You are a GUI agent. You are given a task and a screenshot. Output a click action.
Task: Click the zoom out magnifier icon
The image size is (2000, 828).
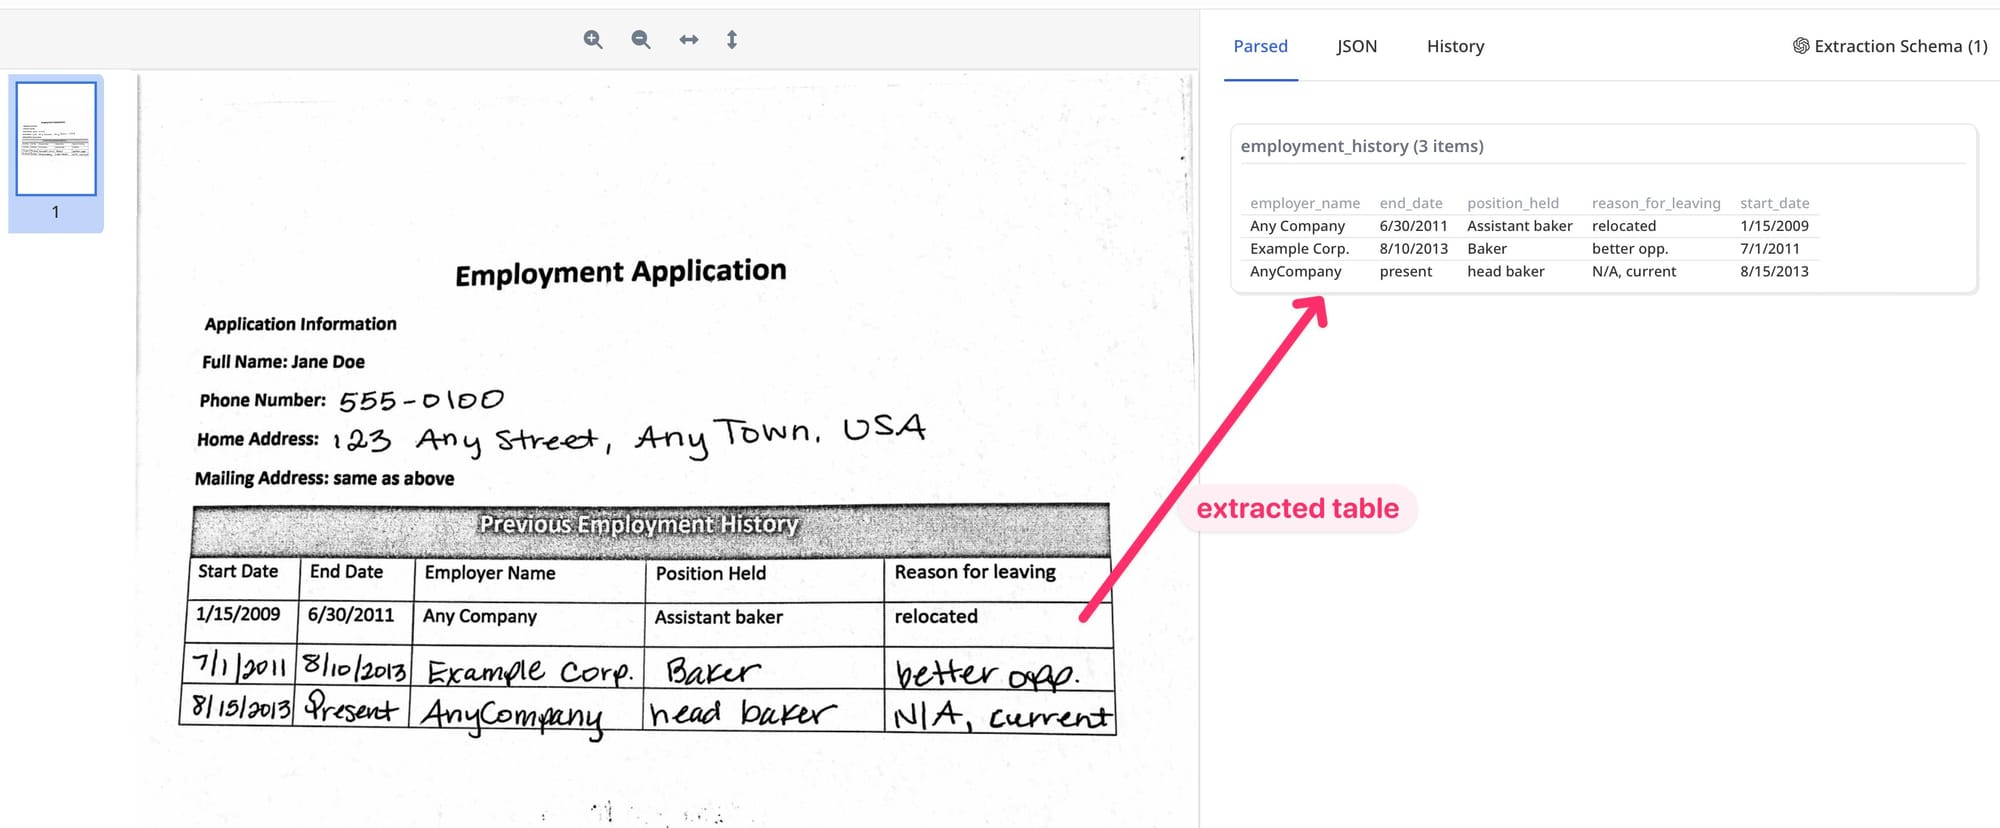click(x=641, y=40)
